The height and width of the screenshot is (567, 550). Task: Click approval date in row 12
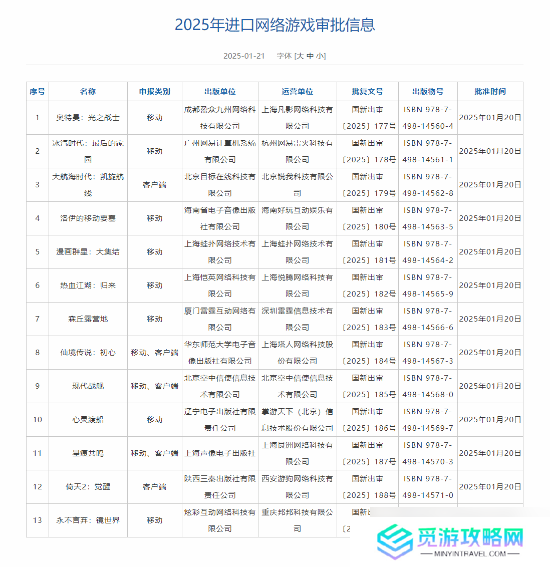tap(490, 487)
